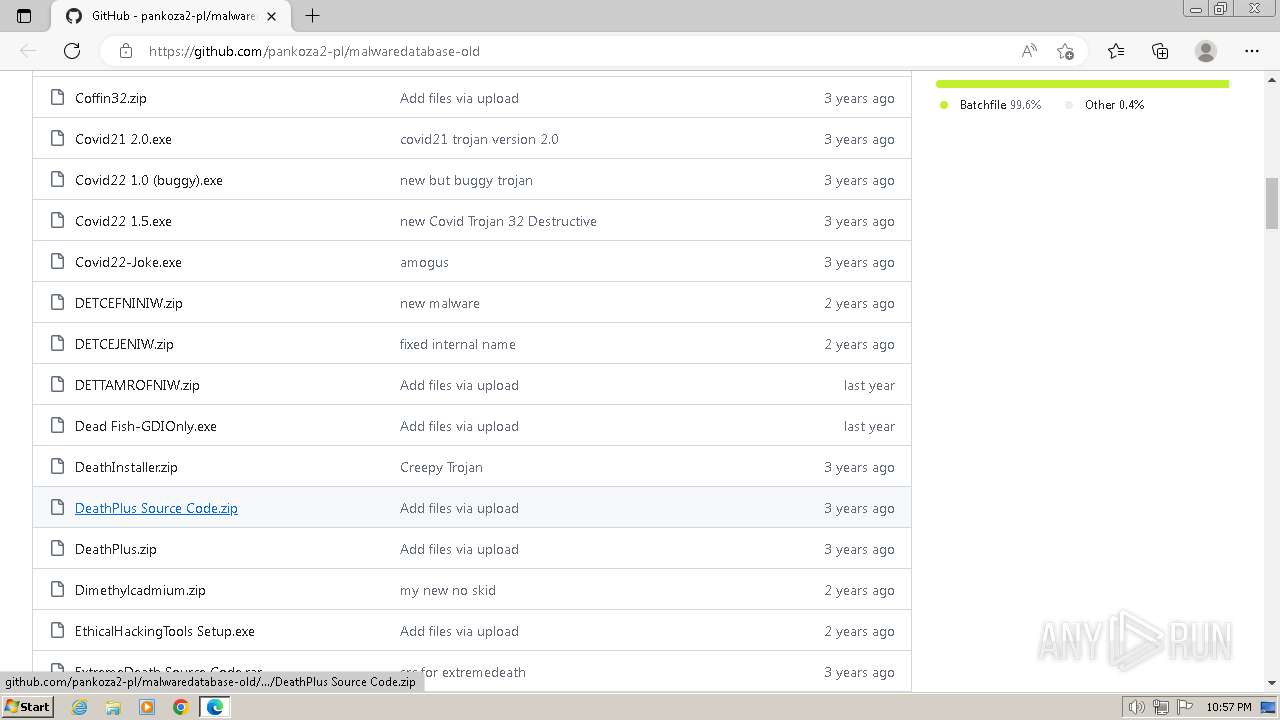
Task: Open DETTAMROFNIW.zip file
Action: click(137, 385)
